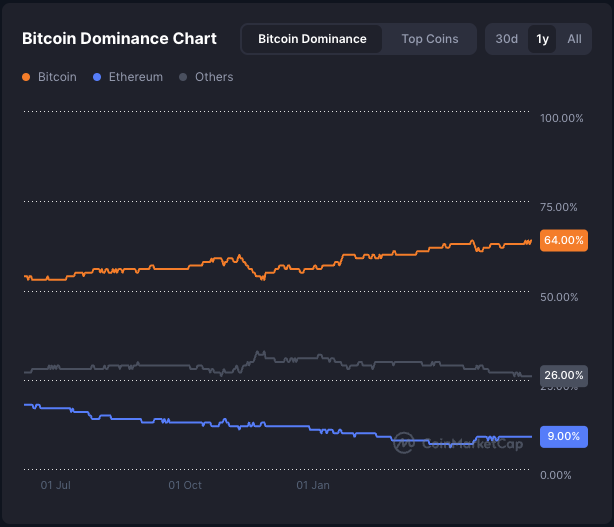
Task: Click the 50.00% y-axis label
Action: click(x=561, y=297)
